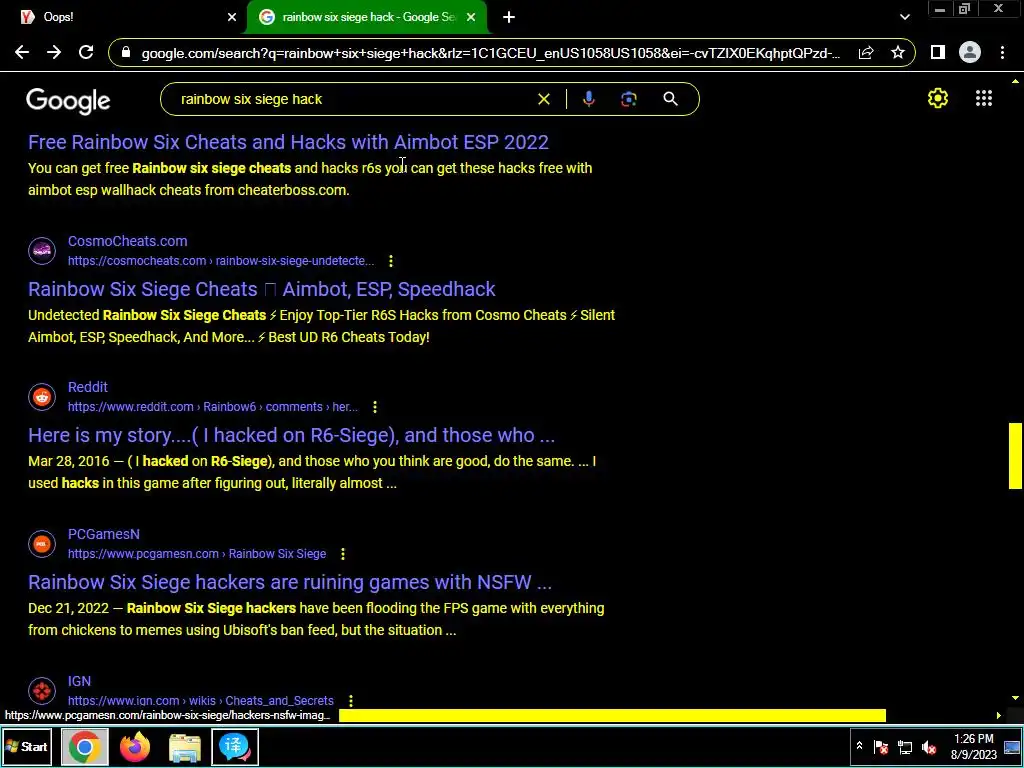Open the Chrome profile menu
The image size is (1024, 768).
pyautogui.click(x=970, y=53)
